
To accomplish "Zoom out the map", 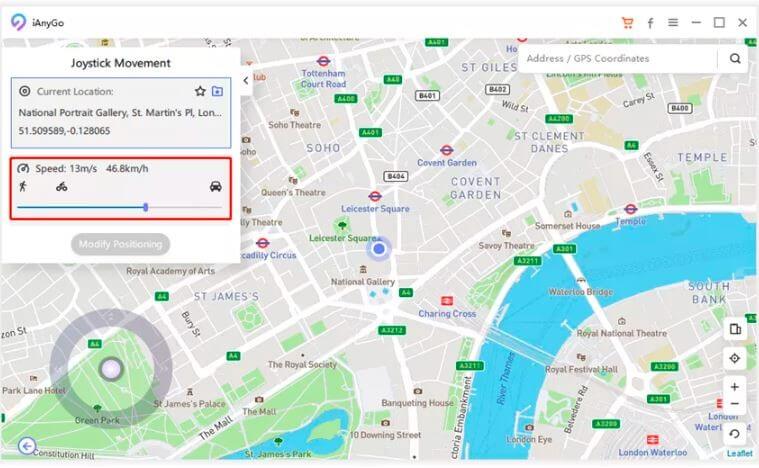I will click(x=735, y=404).
